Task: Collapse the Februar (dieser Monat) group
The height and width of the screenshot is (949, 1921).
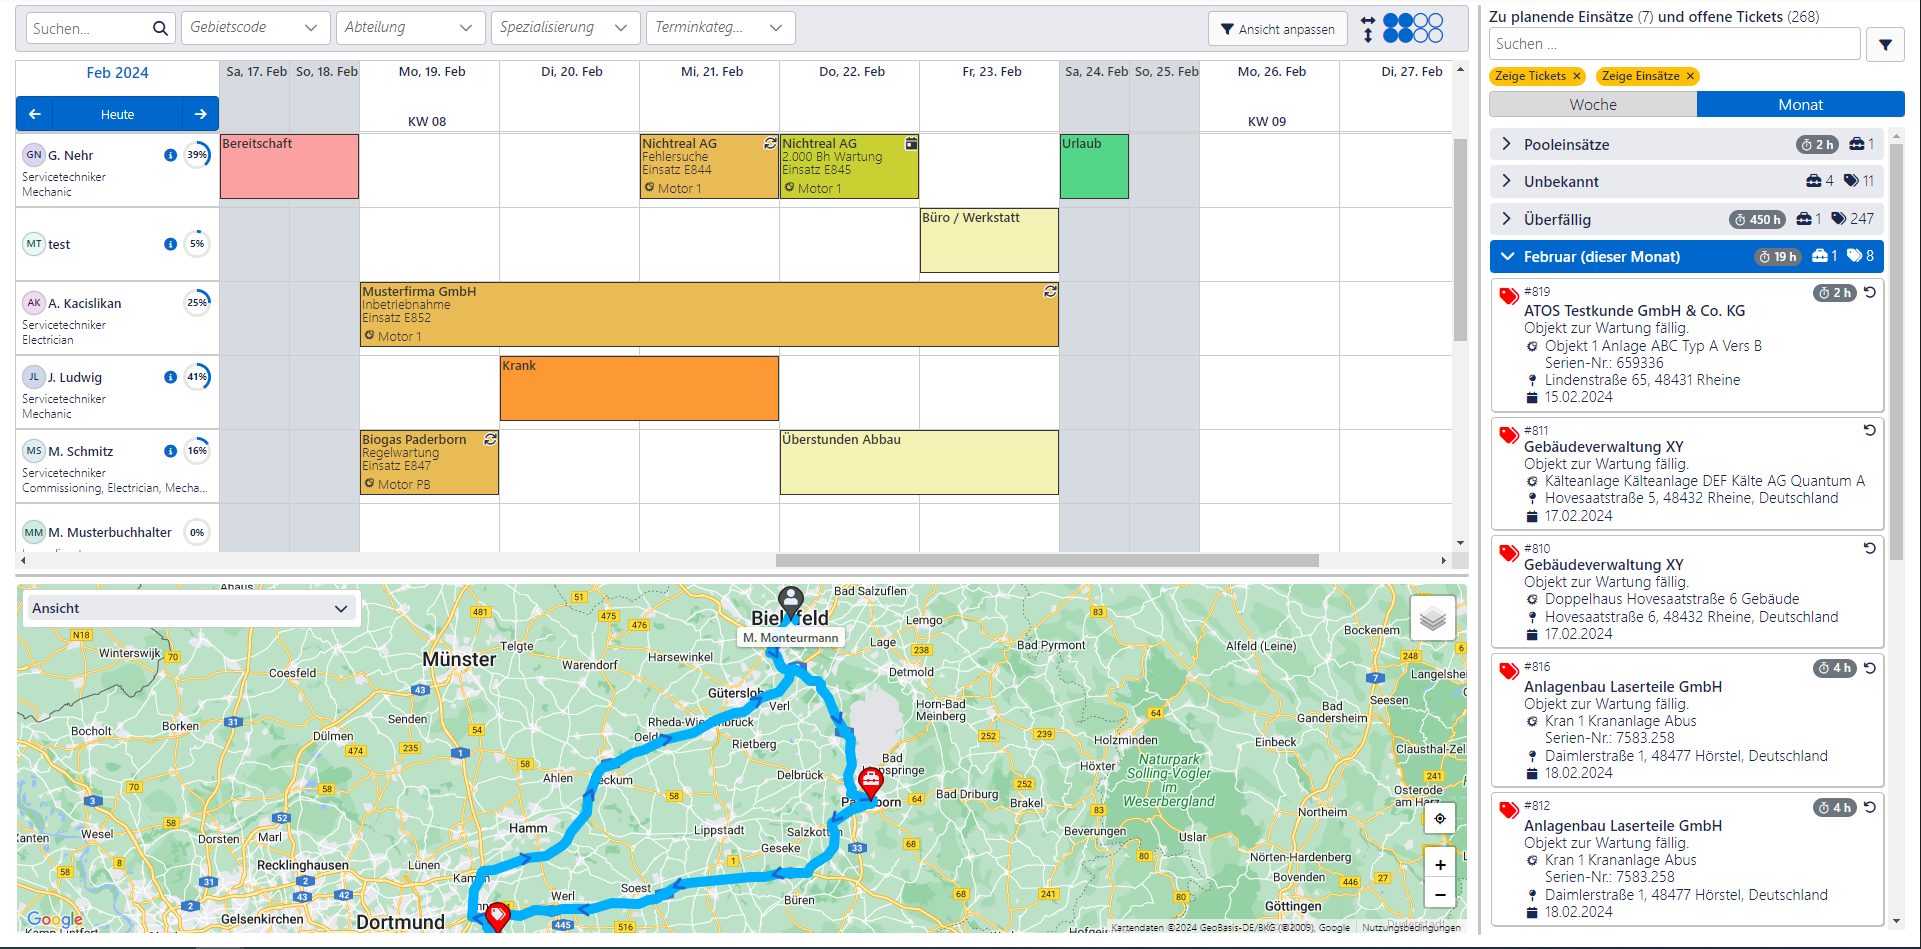Action: pyautogui.click(x=1507, y=257)
